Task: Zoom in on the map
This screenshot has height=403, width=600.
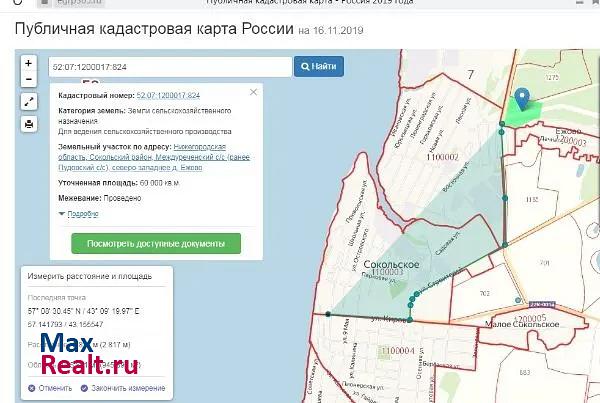Action: tap(29, 62)
